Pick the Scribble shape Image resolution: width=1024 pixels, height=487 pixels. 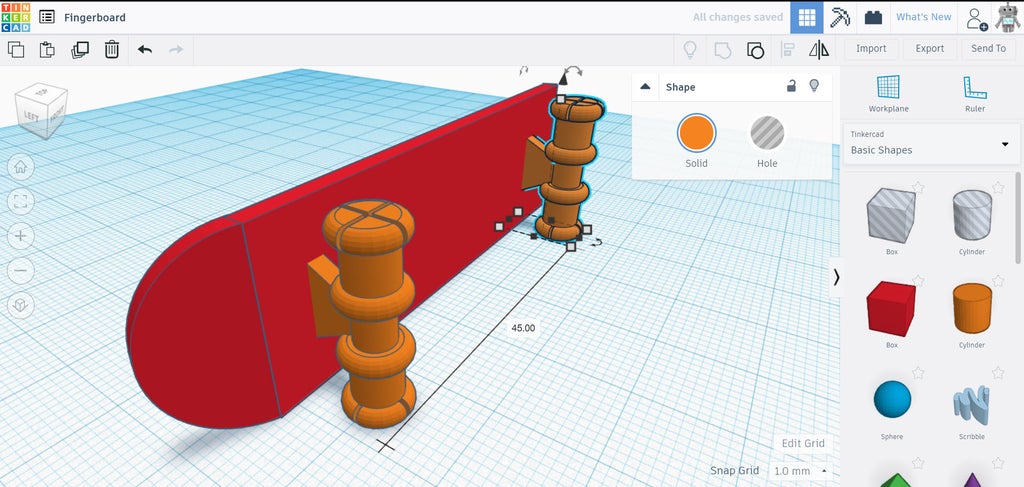click(972, 401)
